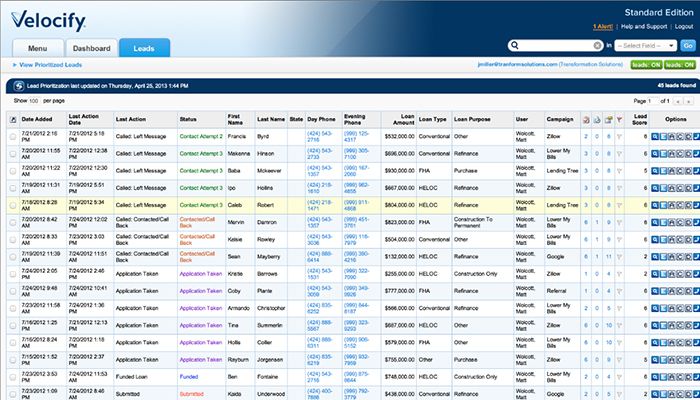The width and height of the screenshot is (700, 400).
Task: Call Baba Mckeever using the phone option icon
Action: click(x=696, y=171)
